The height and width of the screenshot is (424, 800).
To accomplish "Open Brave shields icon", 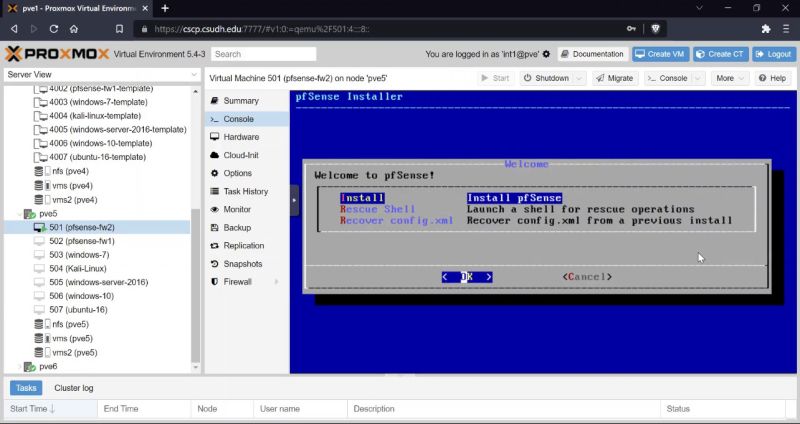I will click(x=656, y=29).
